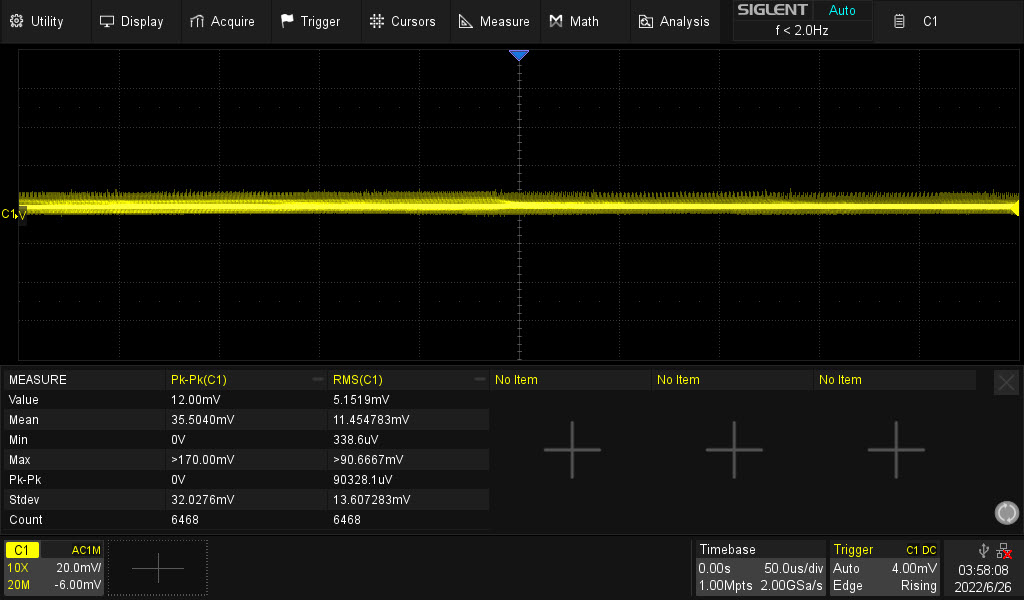Add measurement in the leftmost empty slot
The image size is (1024, 600).
[x=572, y=450]
